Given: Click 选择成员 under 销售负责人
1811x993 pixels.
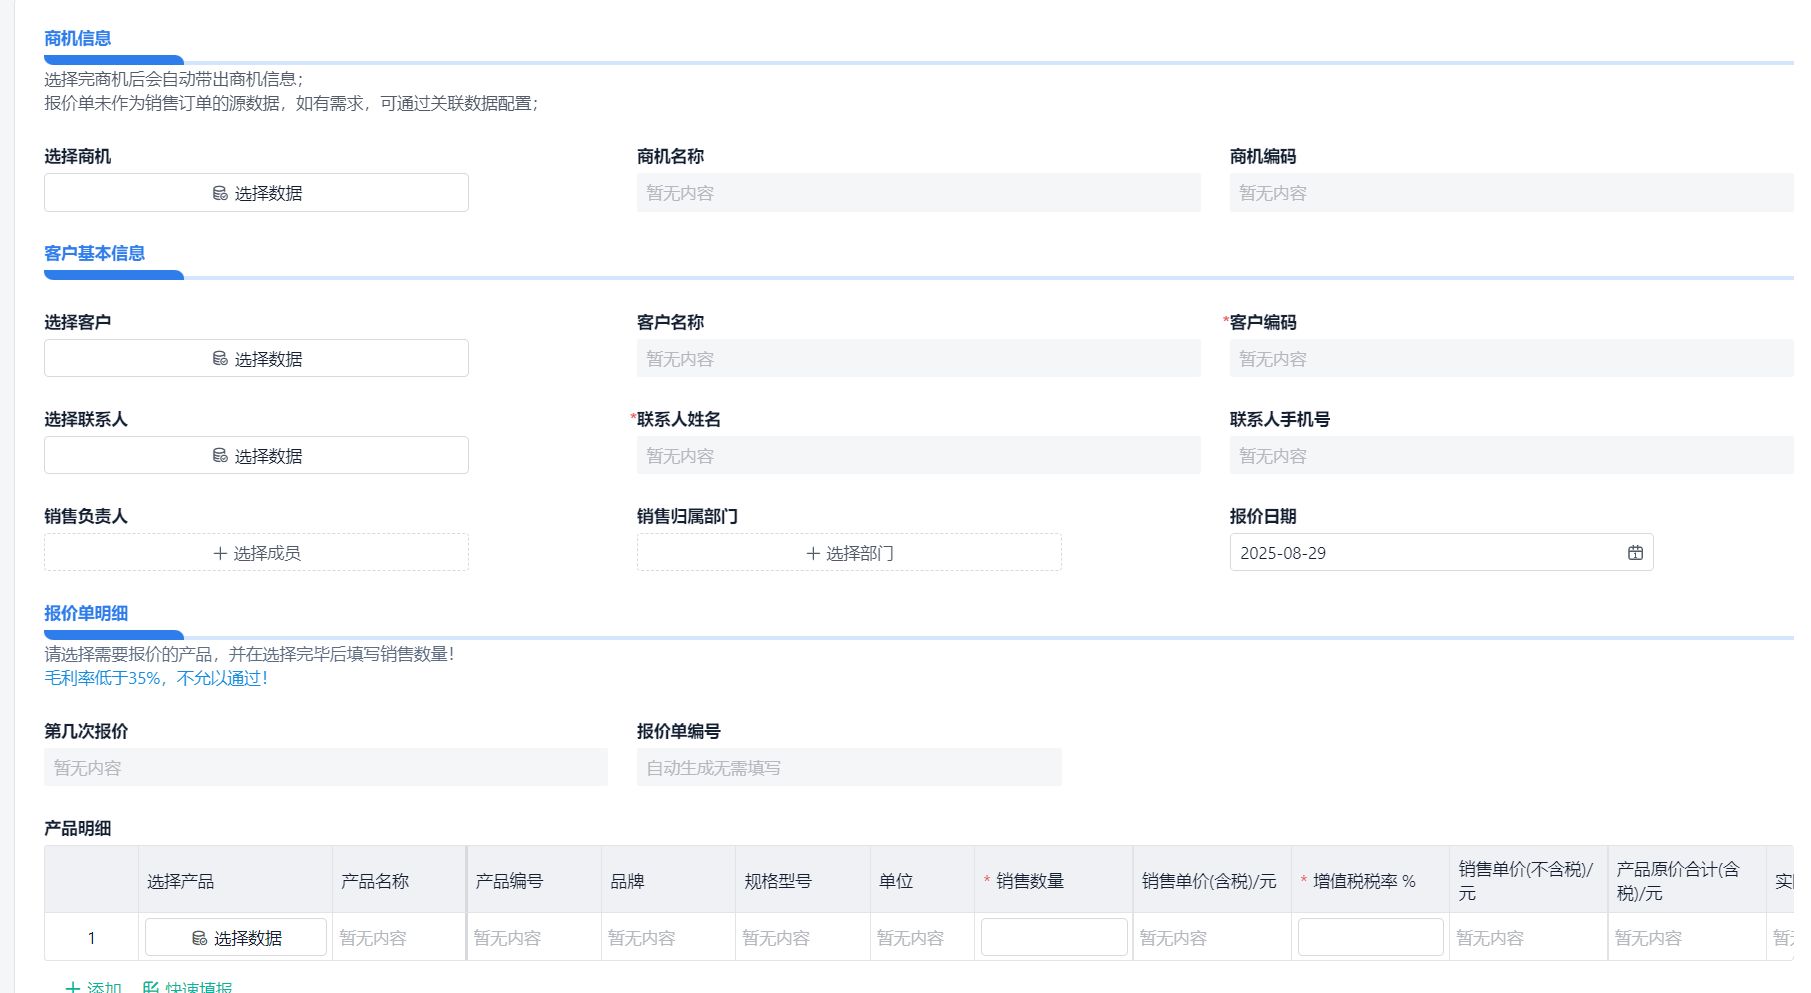Looking at the screenshot, I should pos(256,552).
